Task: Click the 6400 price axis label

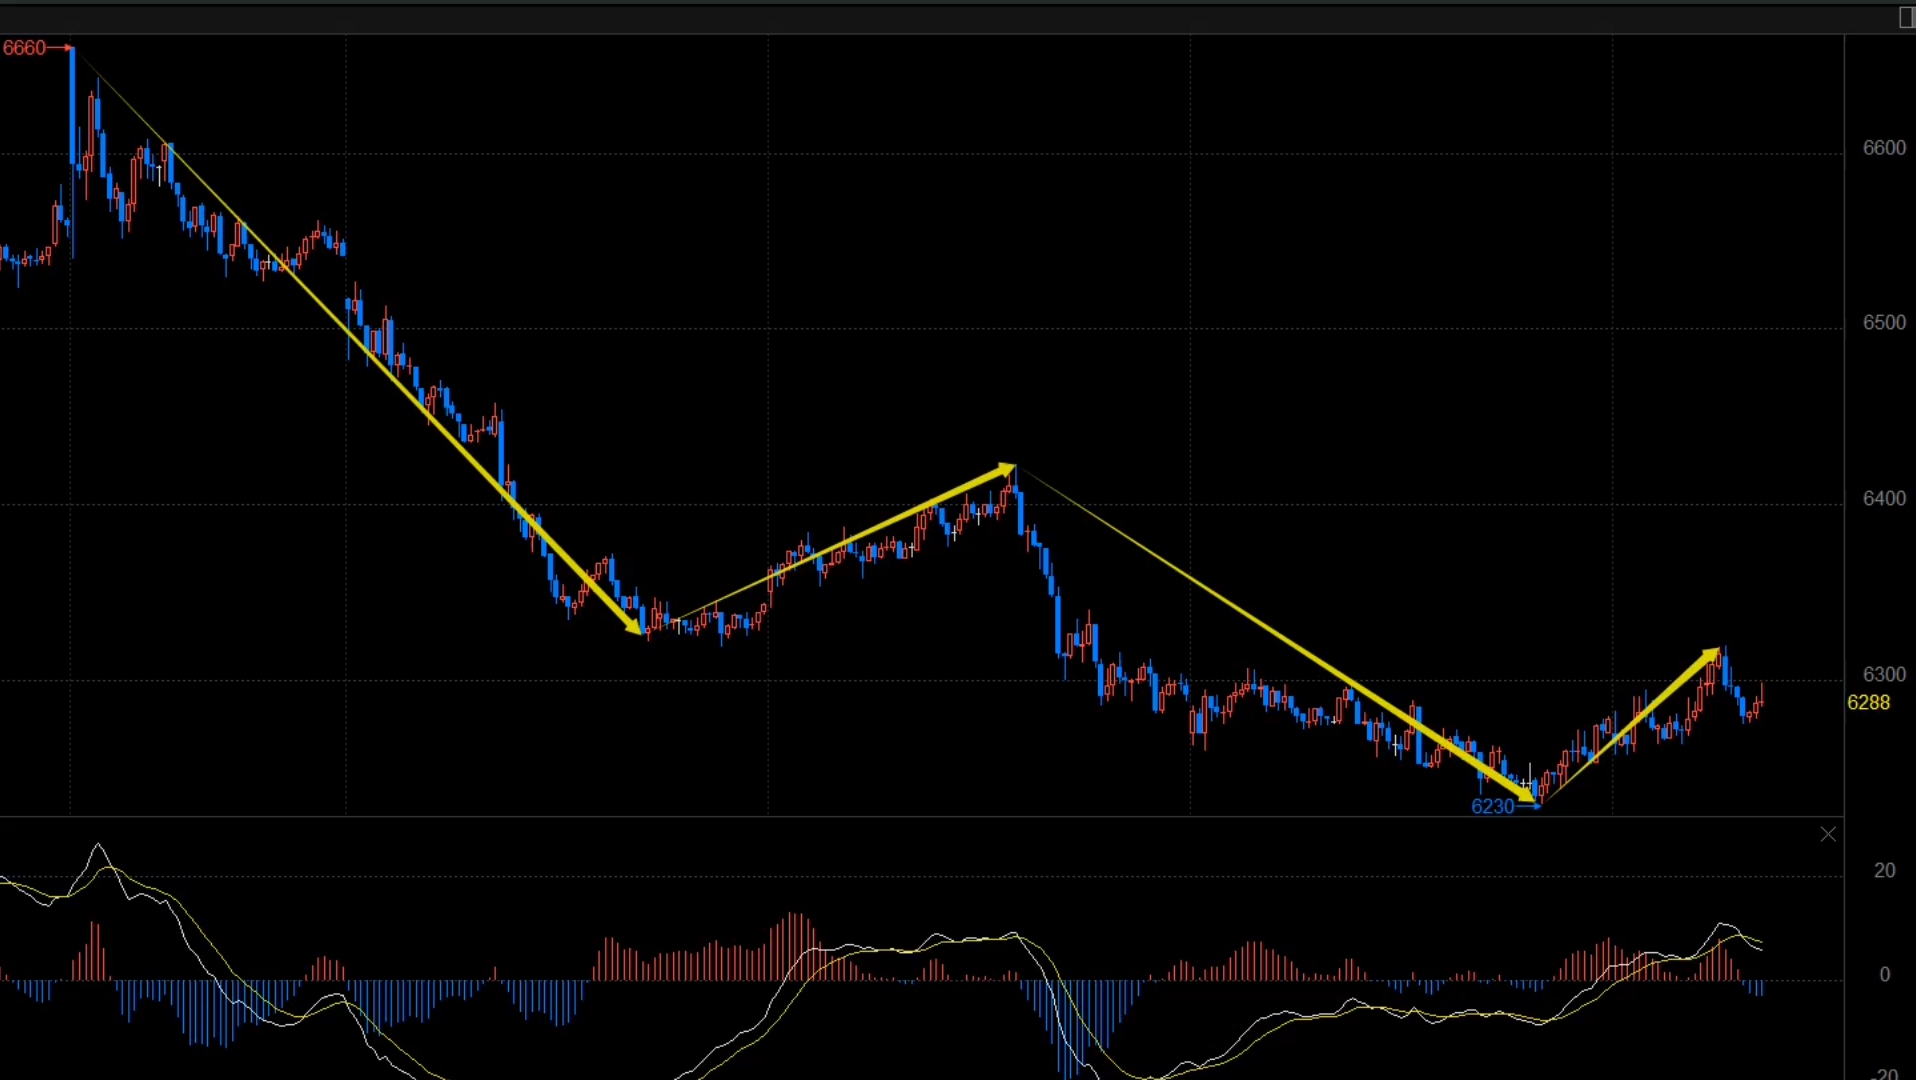Action: pos(1884,498)
